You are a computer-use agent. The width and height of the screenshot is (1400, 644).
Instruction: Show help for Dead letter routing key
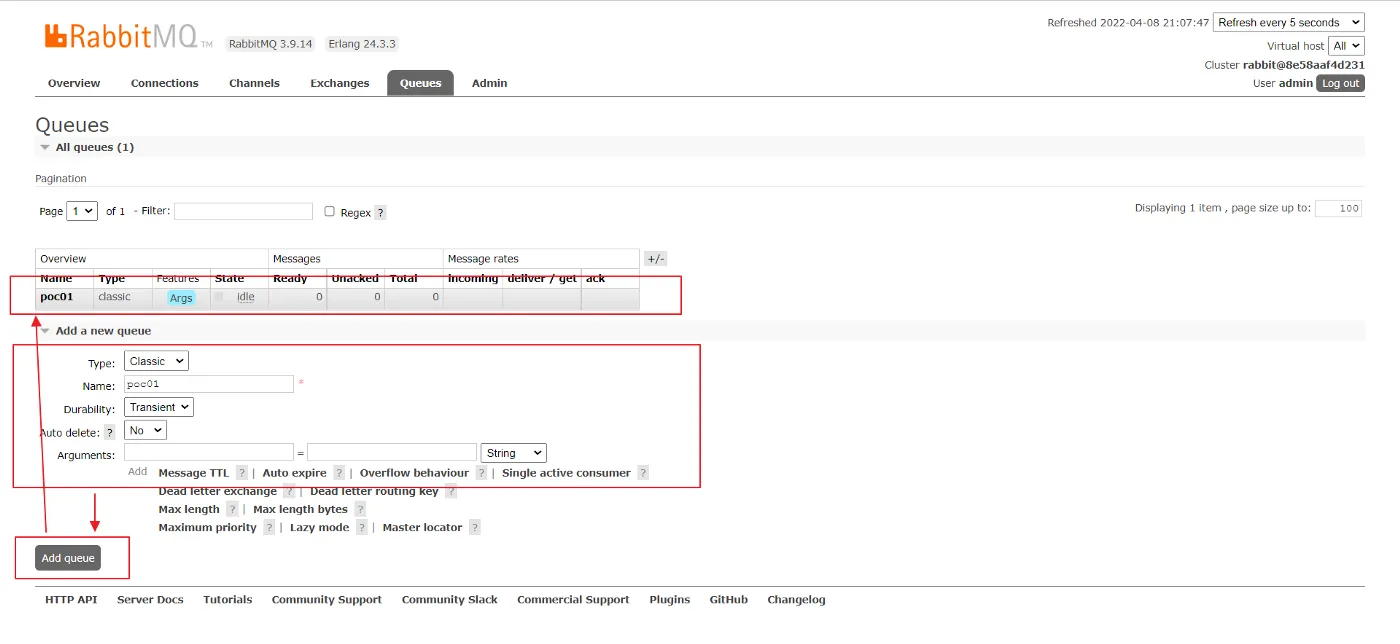[451, 491]
